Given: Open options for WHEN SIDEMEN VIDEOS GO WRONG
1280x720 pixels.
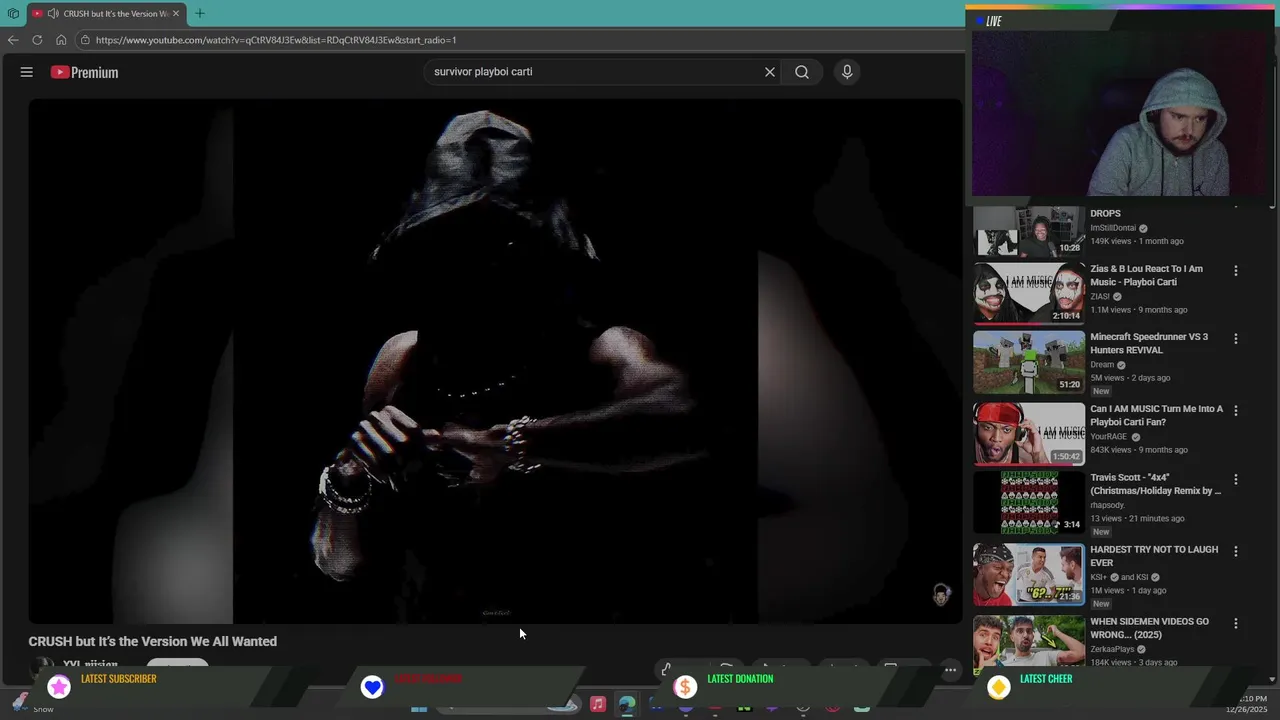Looking at the screenshot, I should (1235, 623).
